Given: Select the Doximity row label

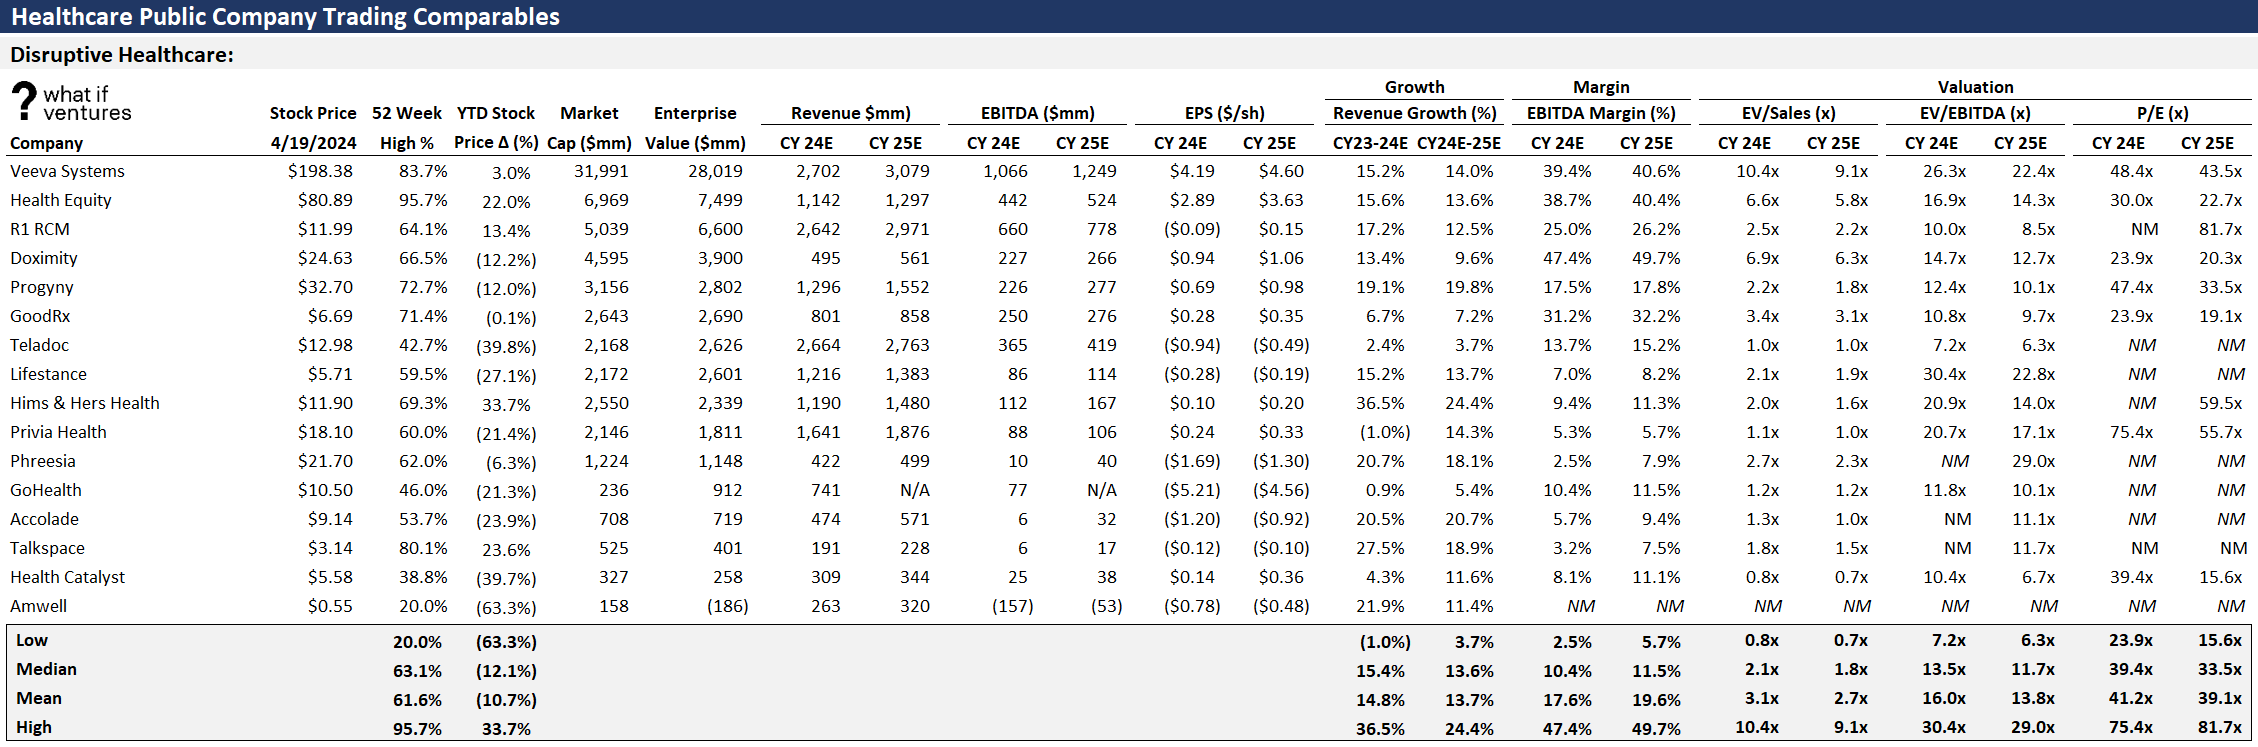Looking at the screenshot, I should click(44, 258).
